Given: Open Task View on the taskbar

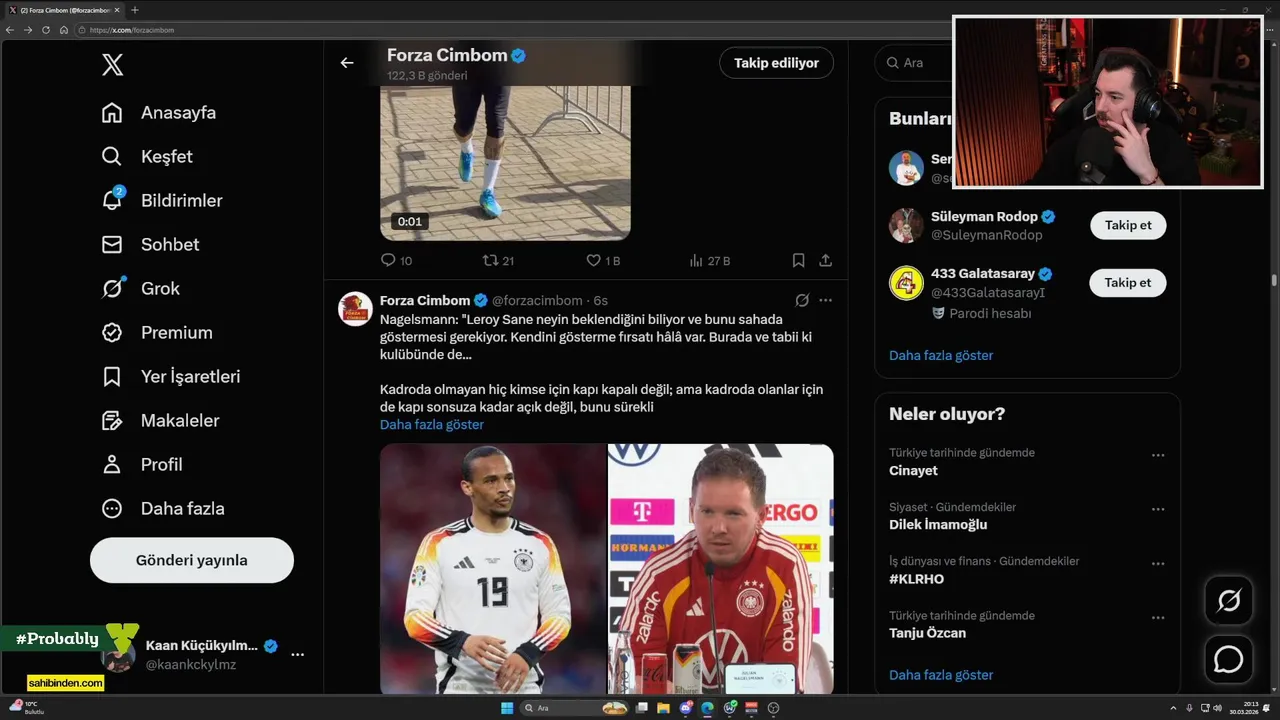Looking at the screenshot, I should (641, 708).
